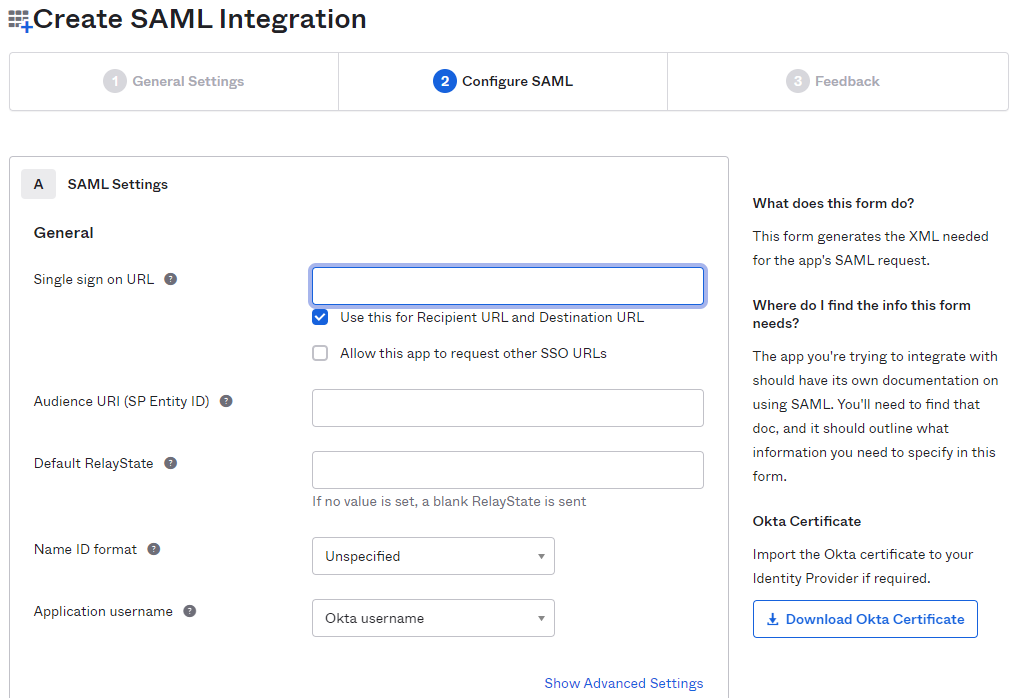Select the Configure SAML step
This screenshot has width=1018, height=698.
(x=503, y=81)
